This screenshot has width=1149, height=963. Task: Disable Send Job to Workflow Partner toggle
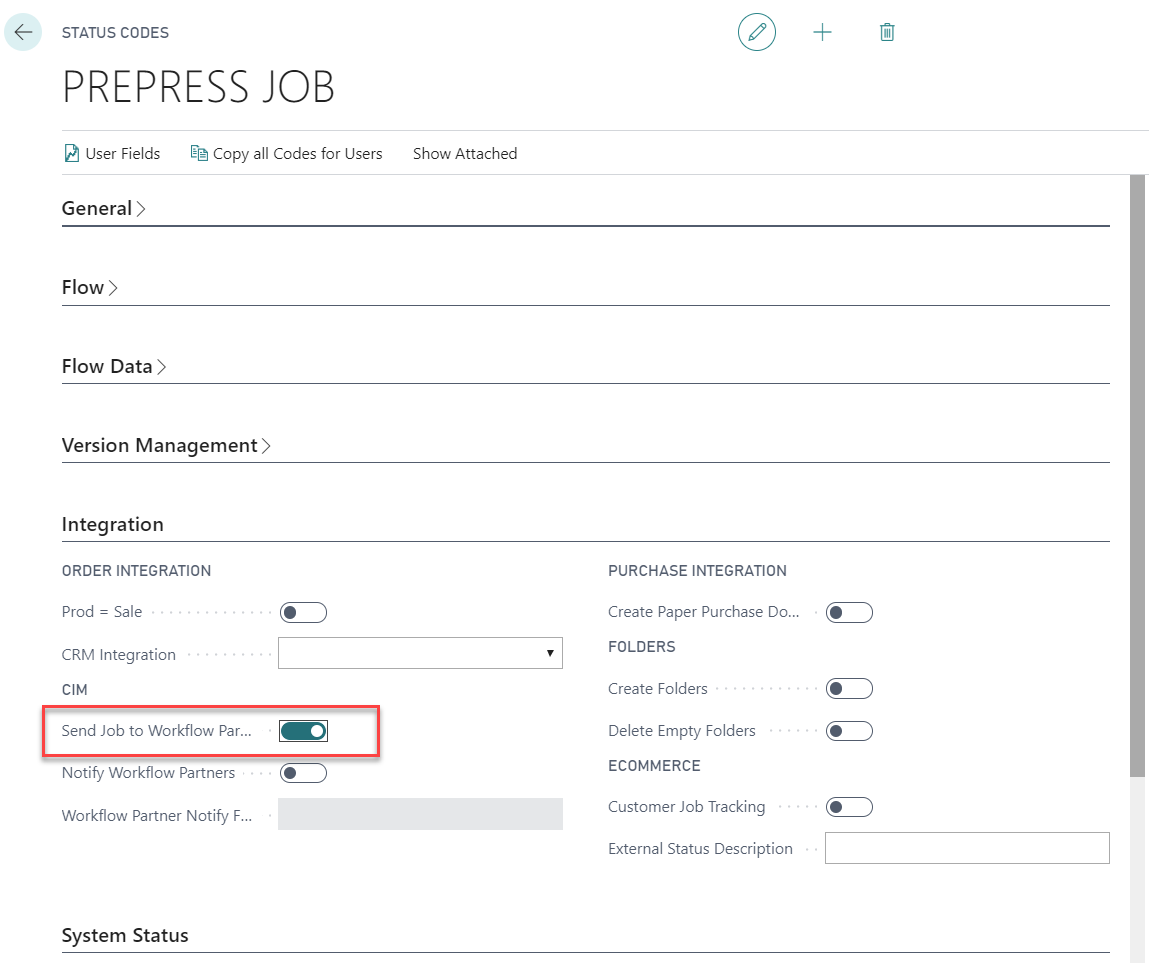304,731
